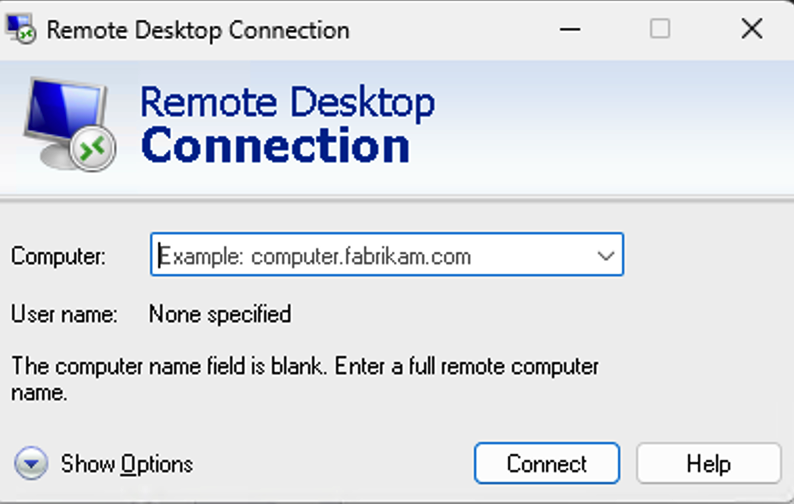
Task: Focus the Computer name text field
Action: [x=370, y=256]
